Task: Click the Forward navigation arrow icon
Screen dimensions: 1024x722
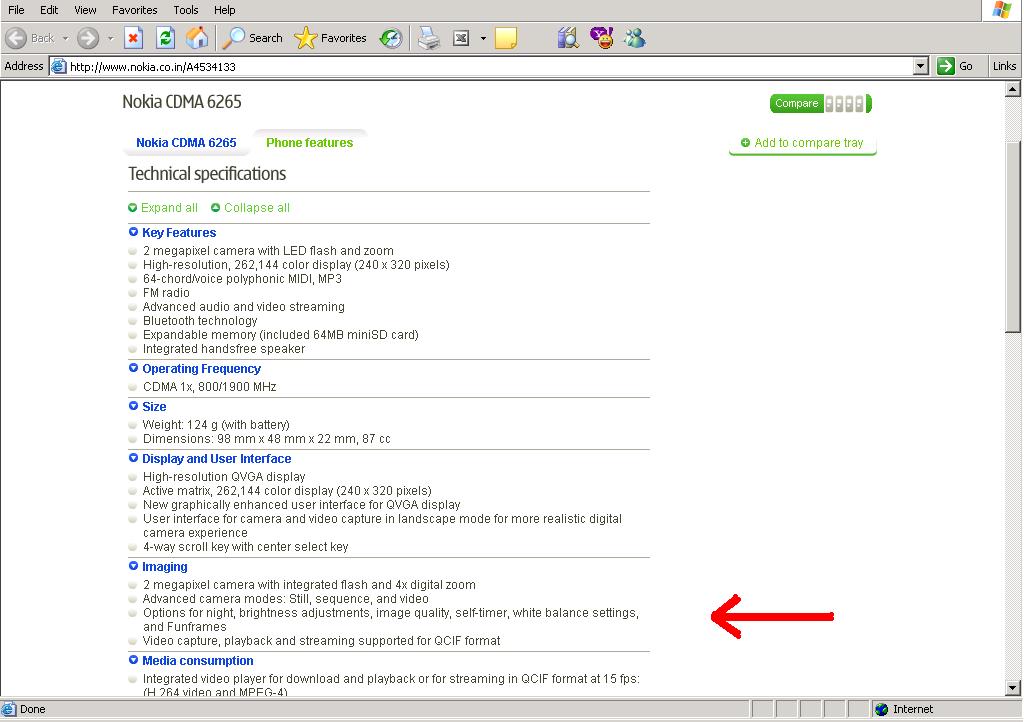Action: tap(88, 38)
